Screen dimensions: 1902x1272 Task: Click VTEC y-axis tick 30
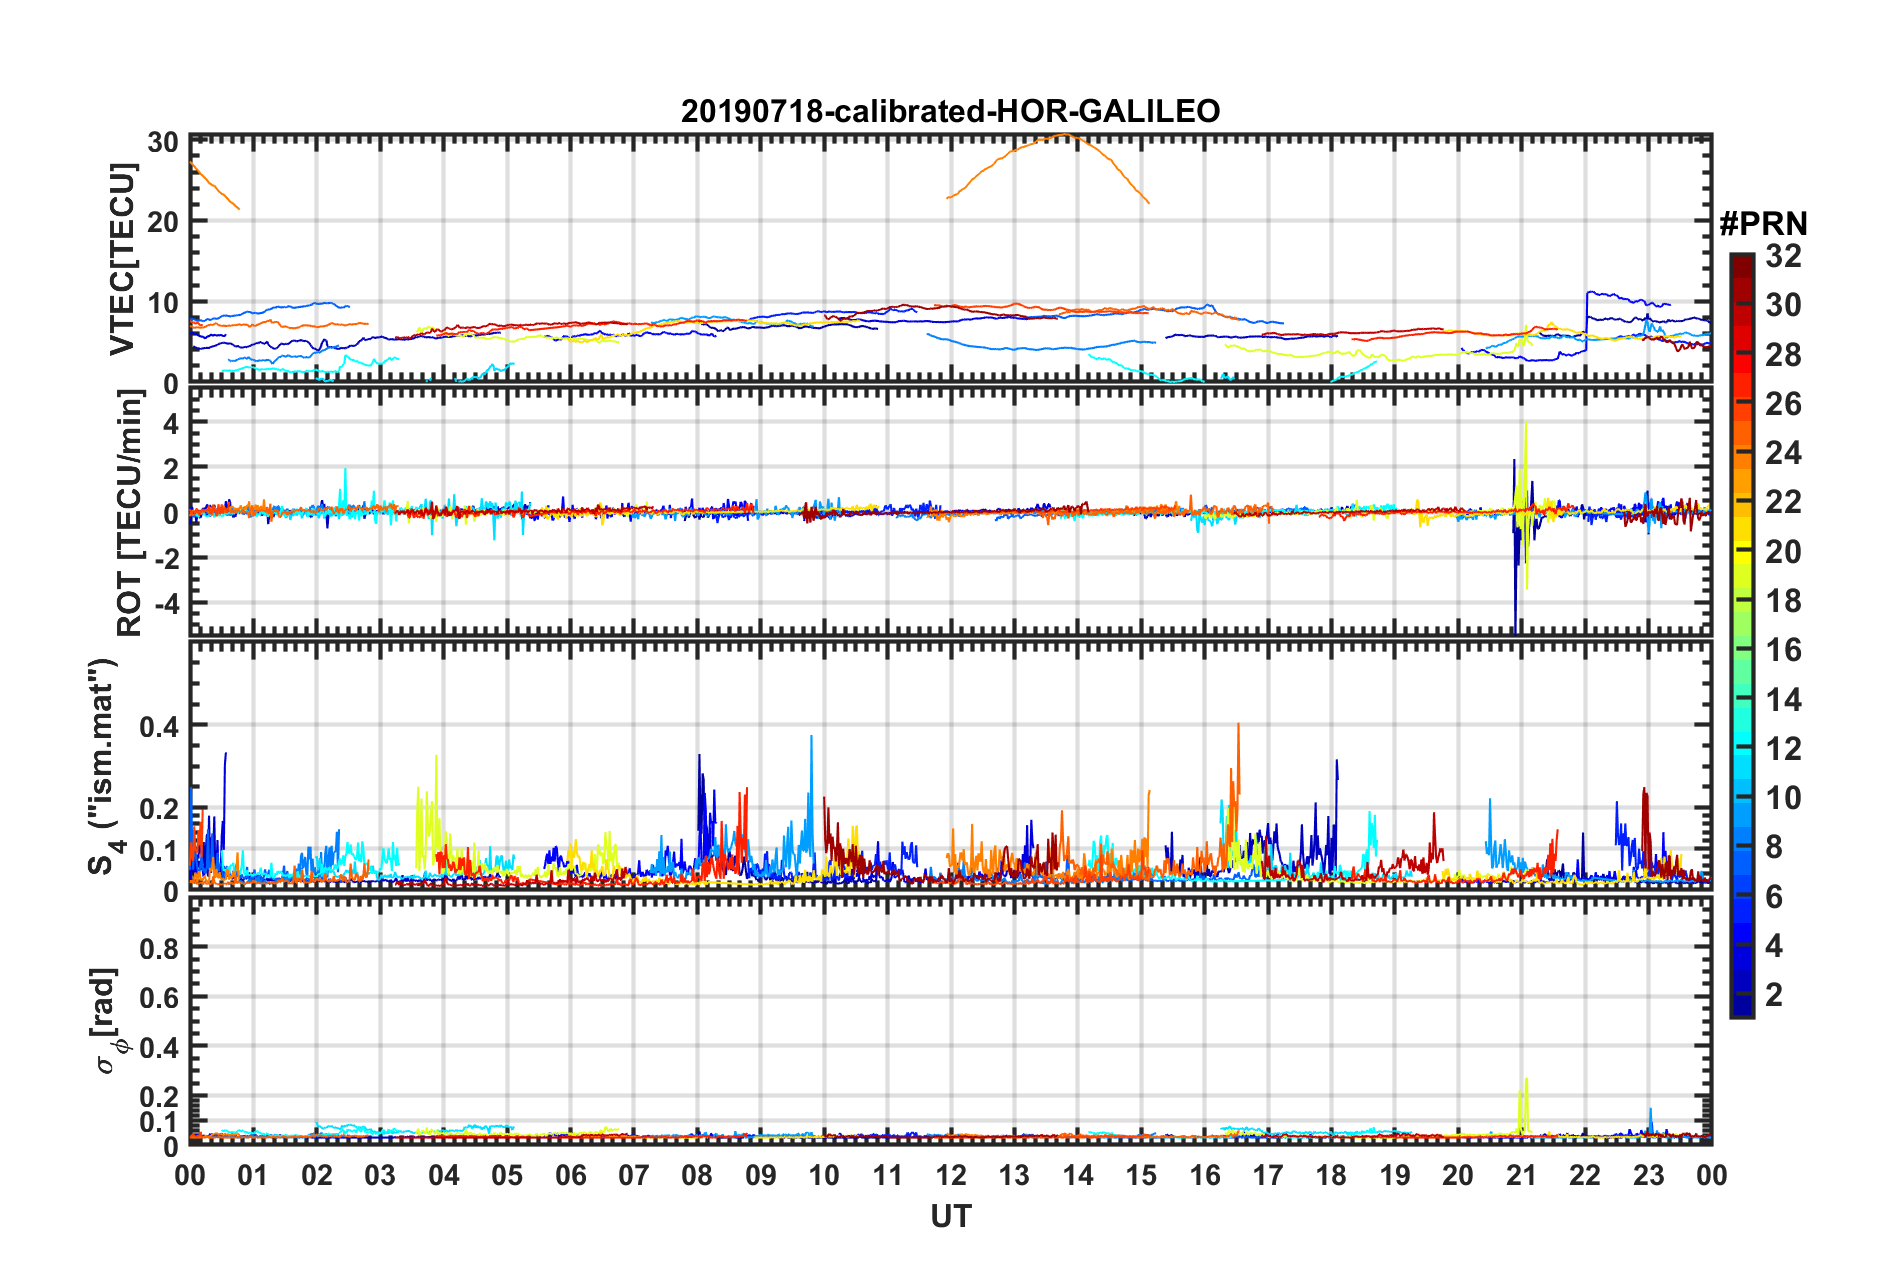click(163, 142)
